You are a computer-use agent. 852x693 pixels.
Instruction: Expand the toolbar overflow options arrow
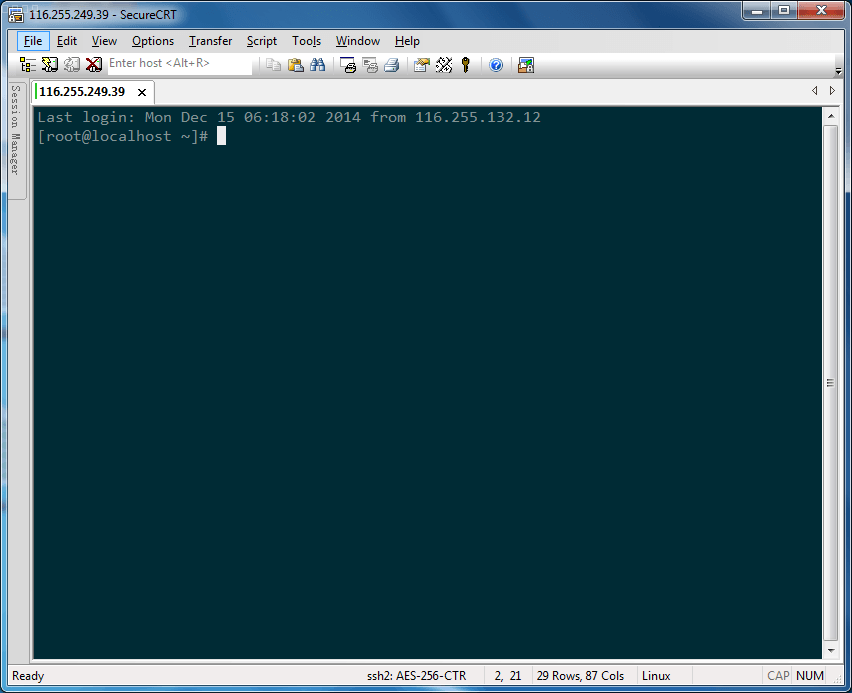pyautogui.click(x=838, y=68)
